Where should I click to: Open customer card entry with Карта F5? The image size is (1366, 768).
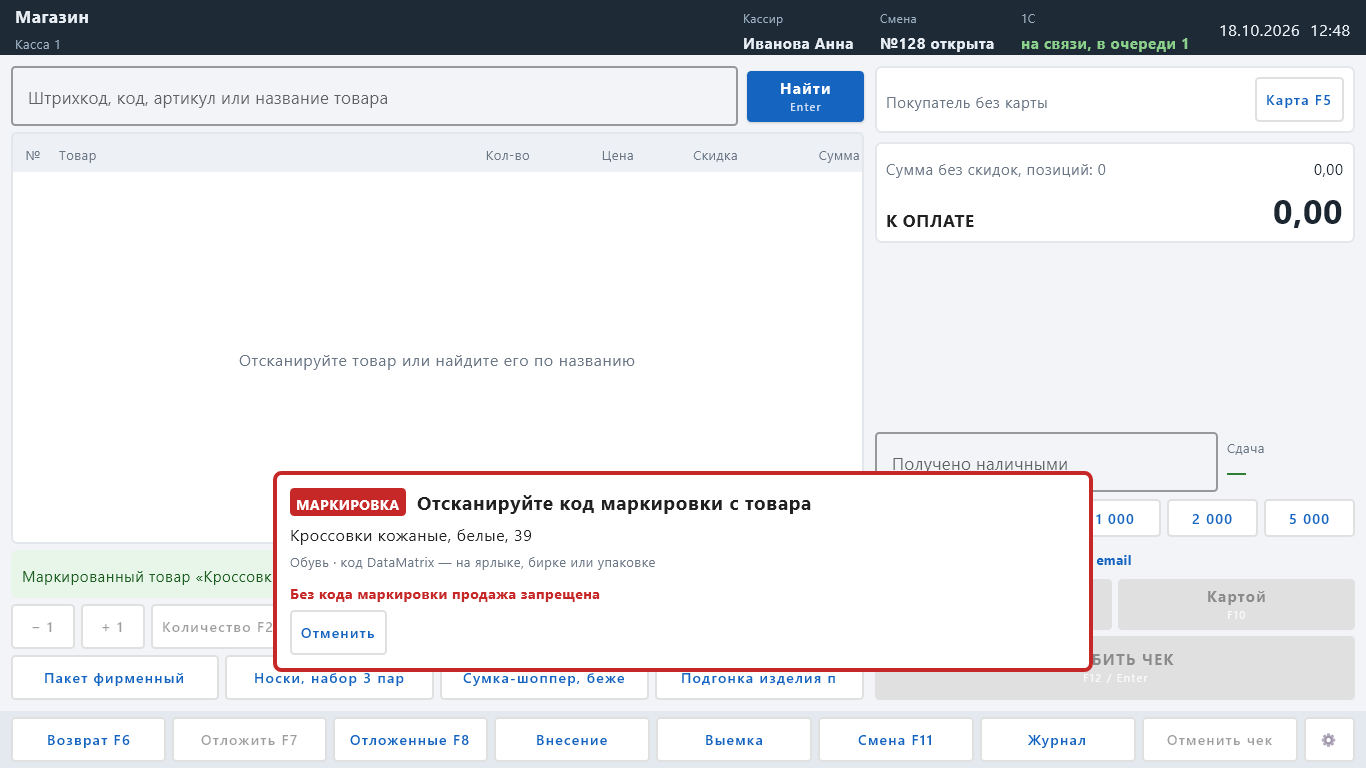[1299, 100]
